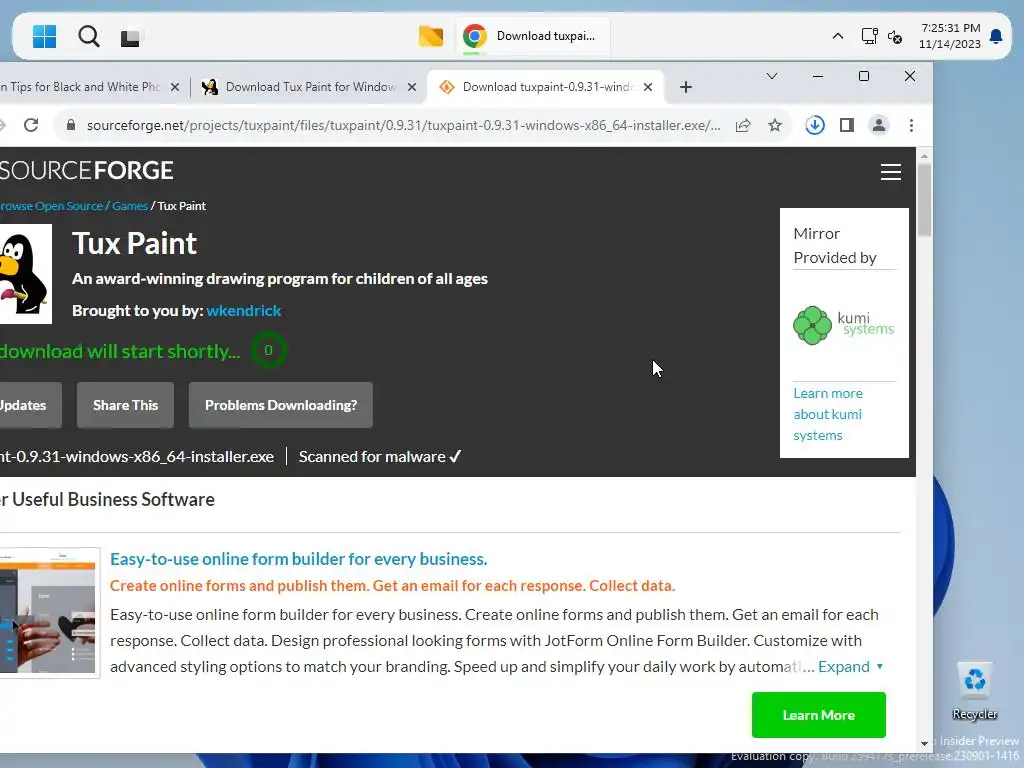Viewport: 1024px width, 768px height.
Task: Click the Updates button
Action: coord(30,405)
